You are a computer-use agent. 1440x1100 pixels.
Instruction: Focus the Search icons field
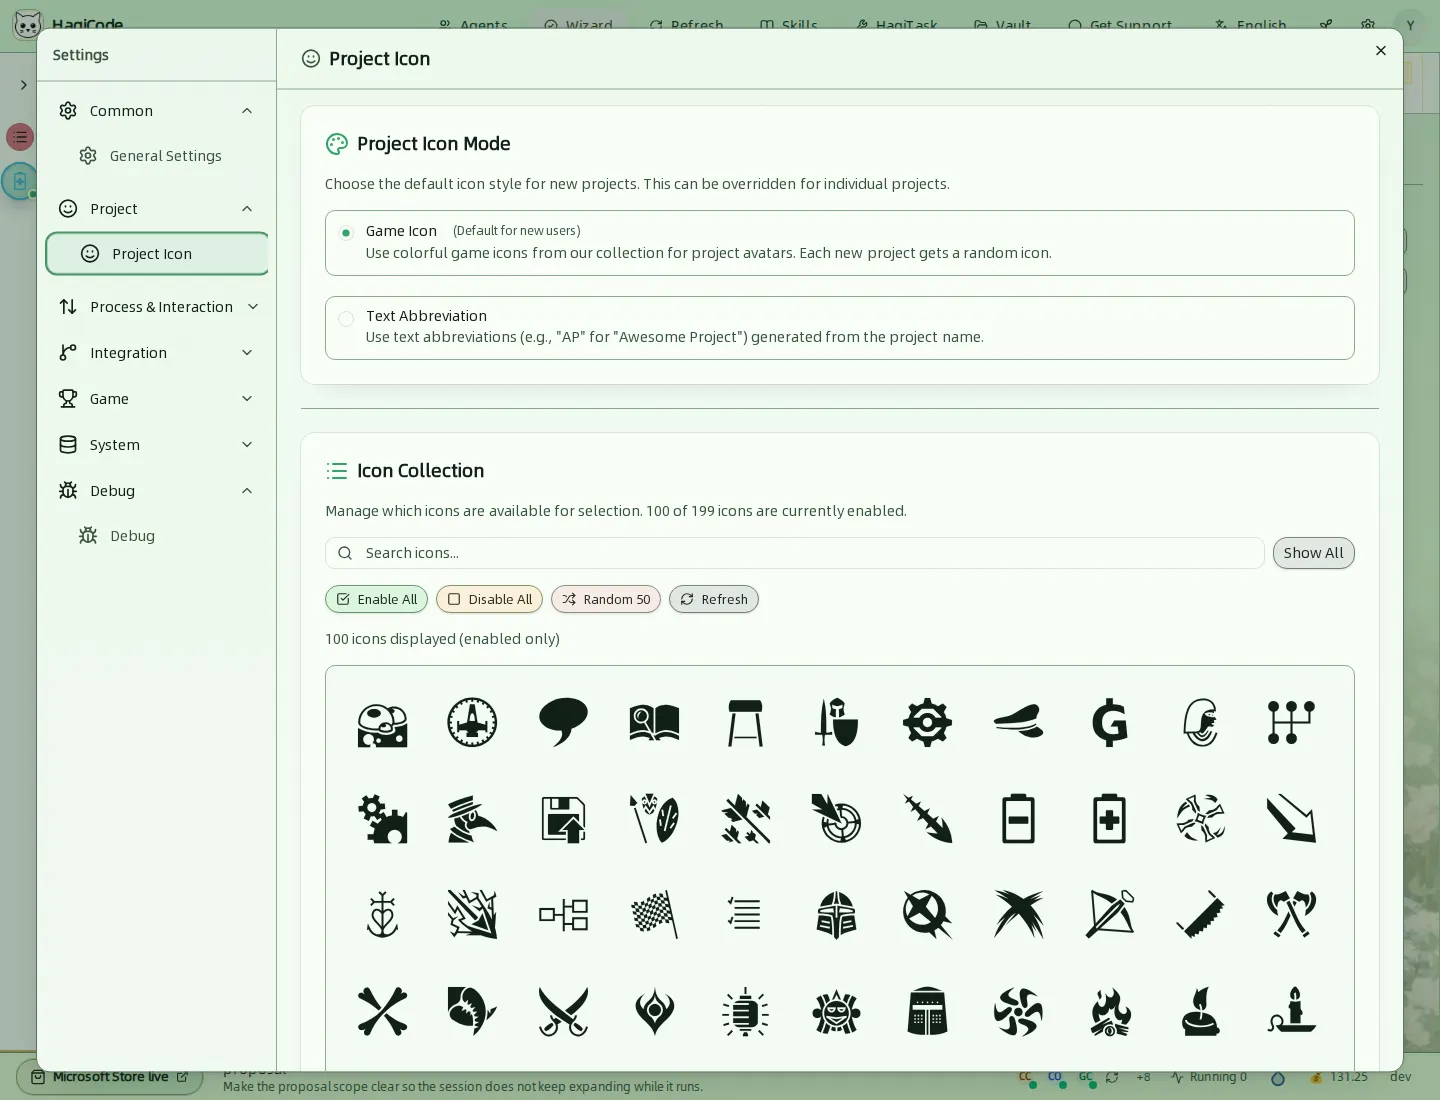tap(795, 553)
